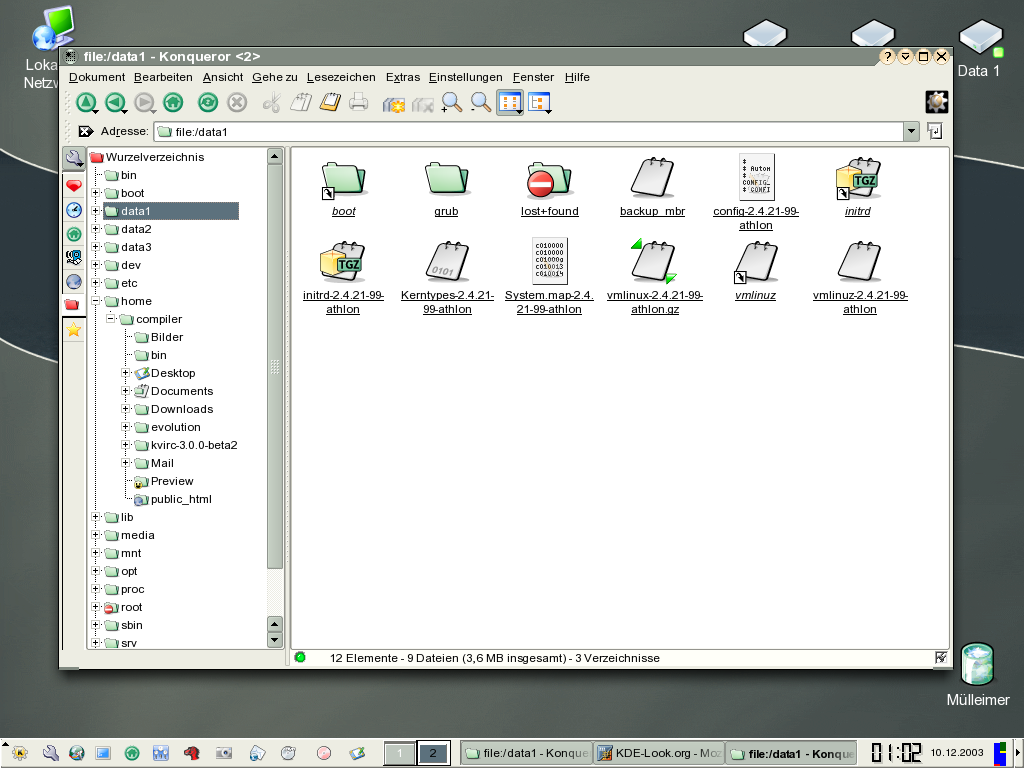This screenshot has height=768, width=1024.
Task: Switch to tree view mode
Action: [x=539, y=103]
